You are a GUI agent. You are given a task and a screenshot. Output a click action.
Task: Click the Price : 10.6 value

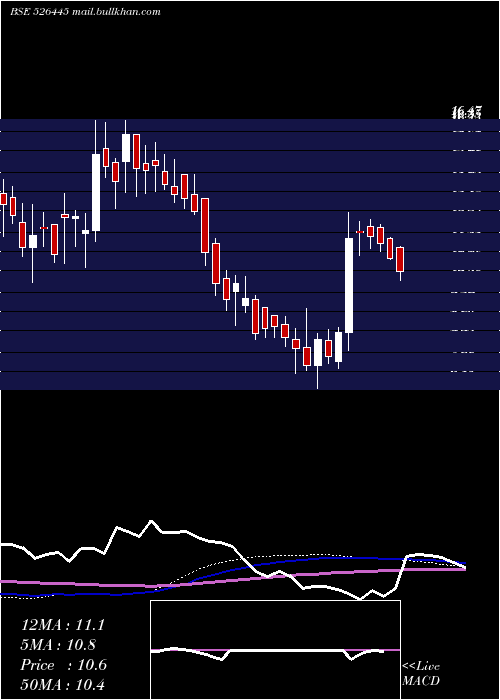pos(63,665)
